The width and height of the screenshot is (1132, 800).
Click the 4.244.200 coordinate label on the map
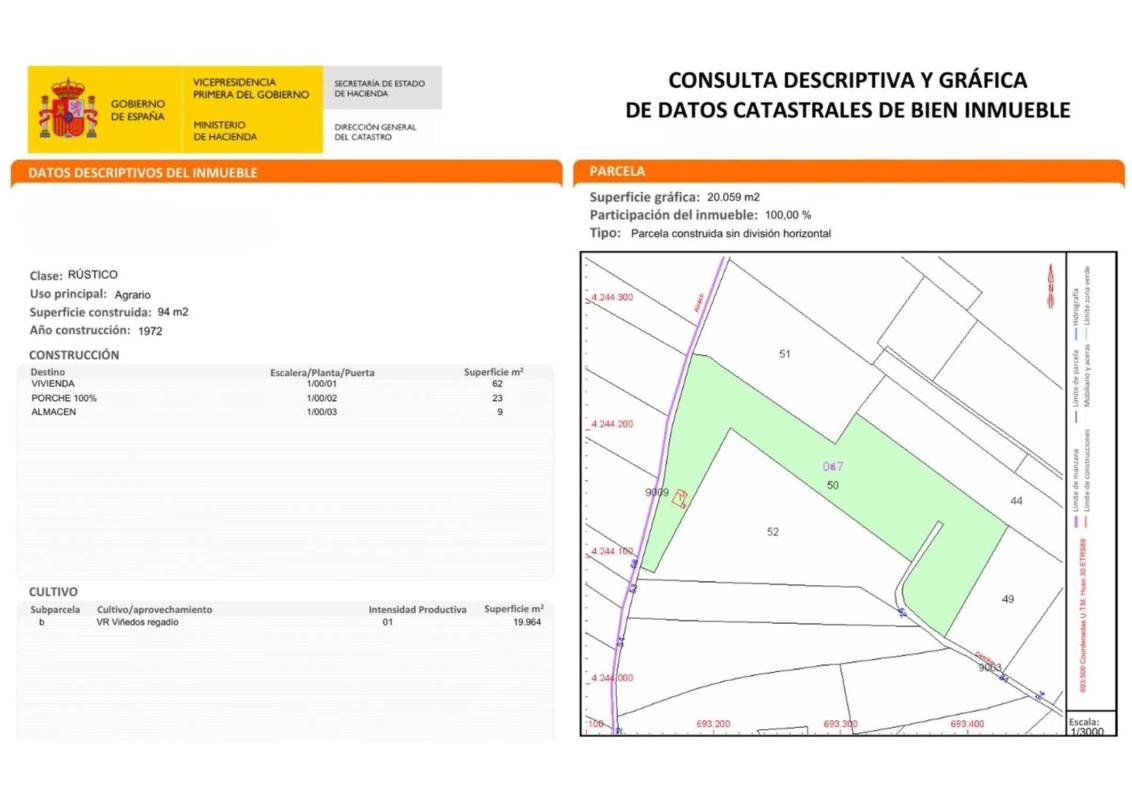pyautogui.click(x=612, y=424)
